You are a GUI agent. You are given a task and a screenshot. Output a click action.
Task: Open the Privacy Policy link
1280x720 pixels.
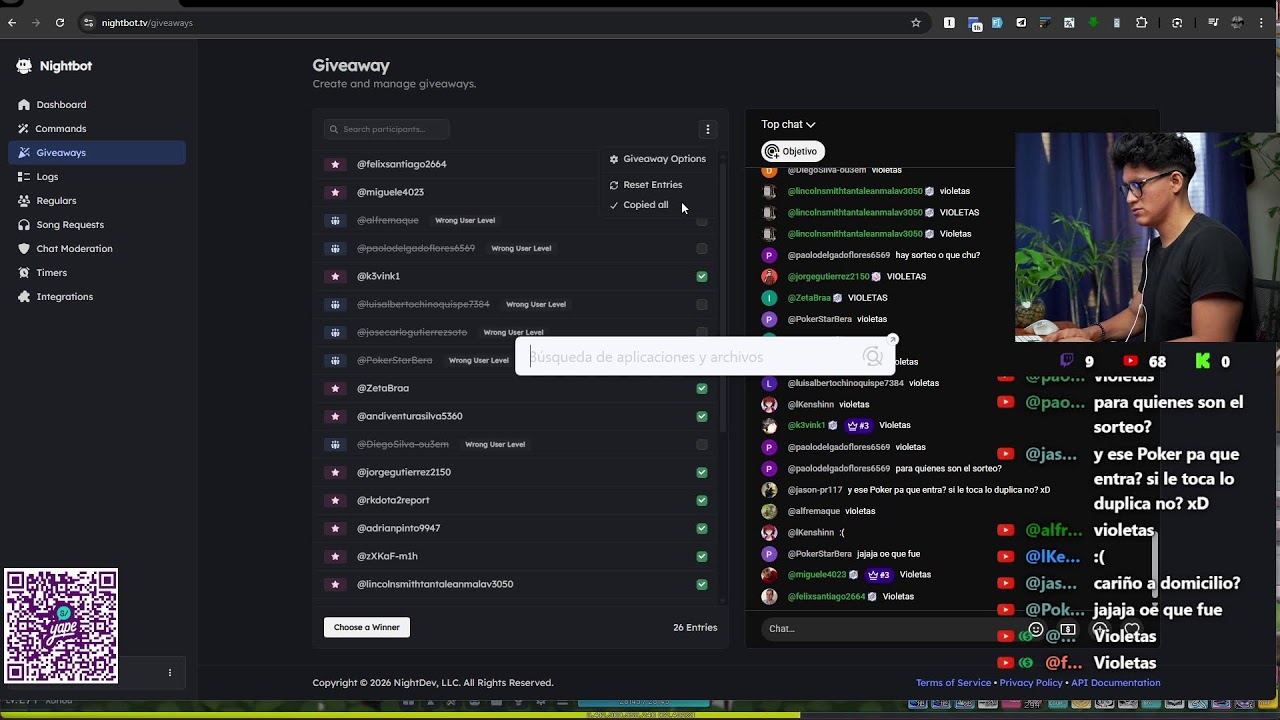click(x=1031, y=683)
